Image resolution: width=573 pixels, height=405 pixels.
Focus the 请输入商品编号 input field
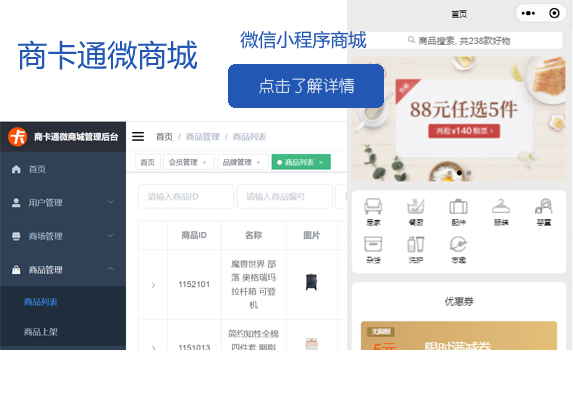pos(285,197)
